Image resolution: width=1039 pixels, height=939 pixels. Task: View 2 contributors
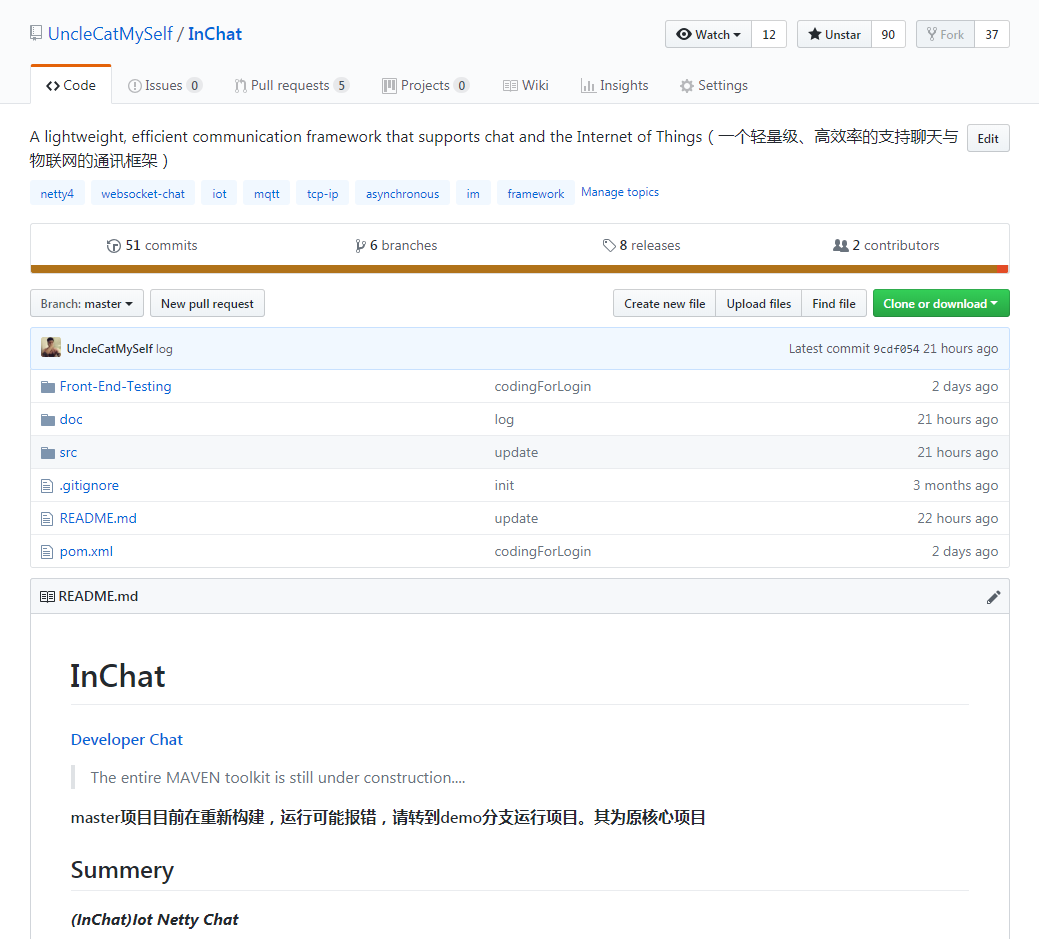[886, 246]
